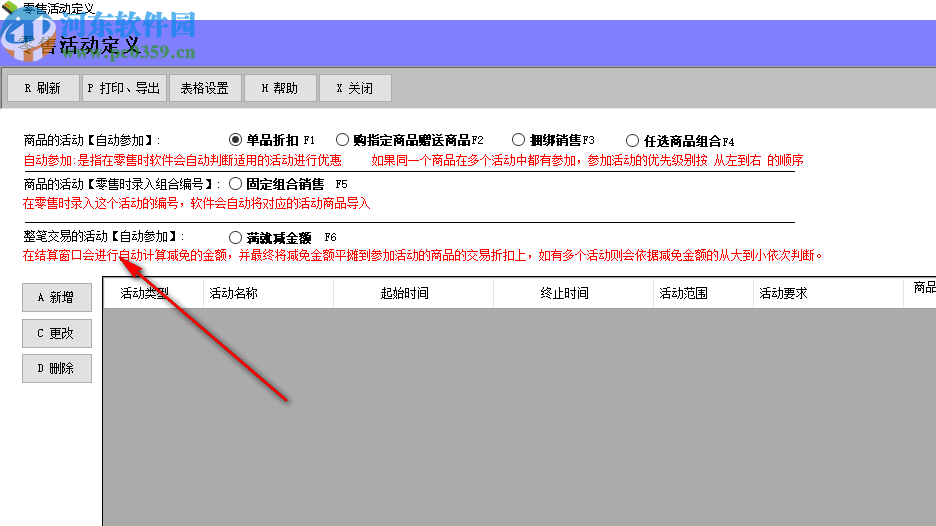Click the 活动范围 column header
This screenshot has height=526, width=936.
tap(704, 293)
